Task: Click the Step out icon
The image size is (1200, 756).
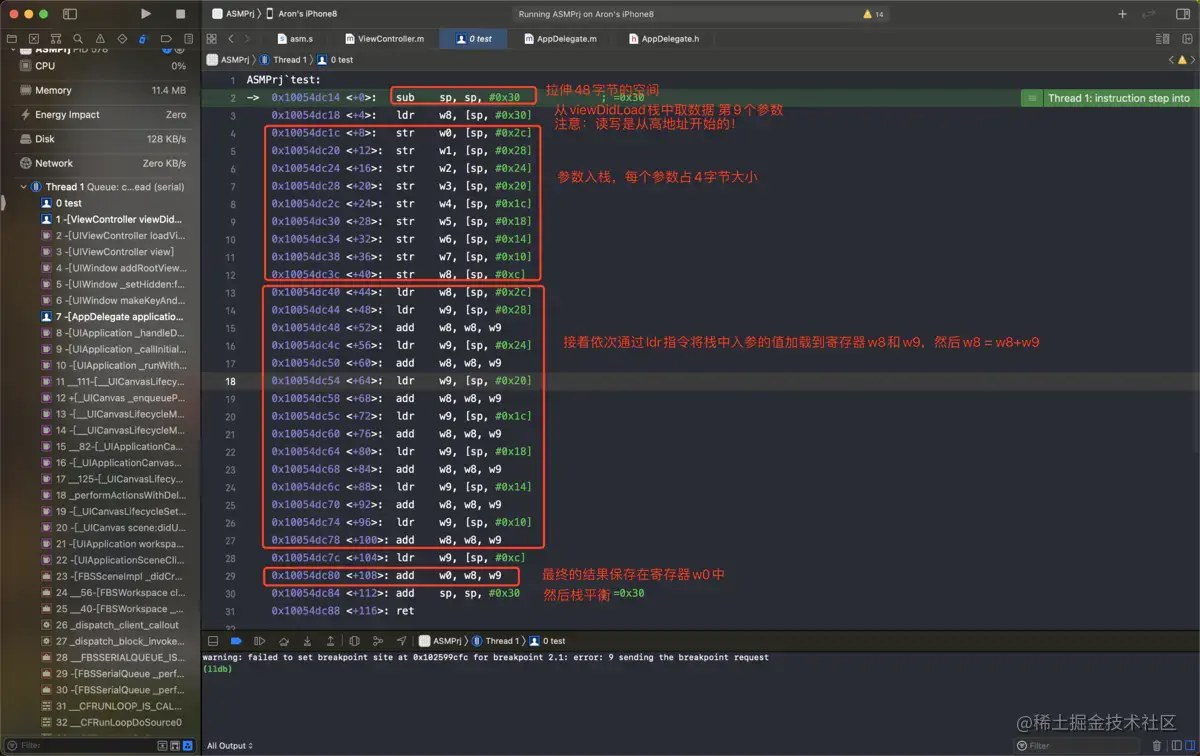Action: click(330, 641)
